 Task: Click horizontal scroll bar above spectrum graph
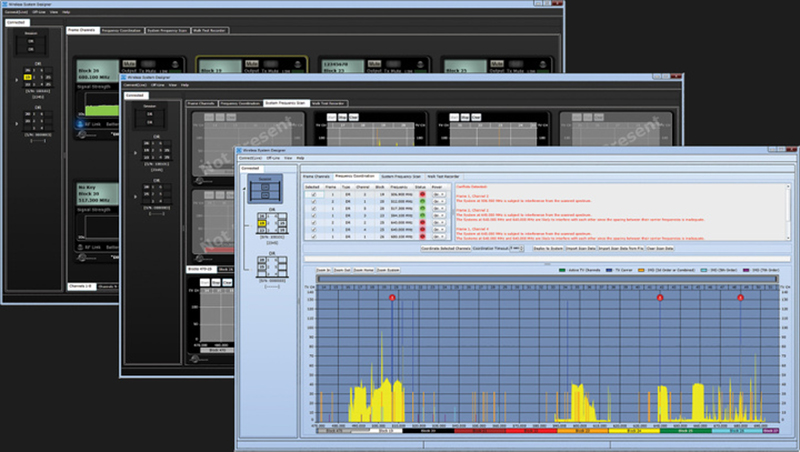[x=547, y=279]
